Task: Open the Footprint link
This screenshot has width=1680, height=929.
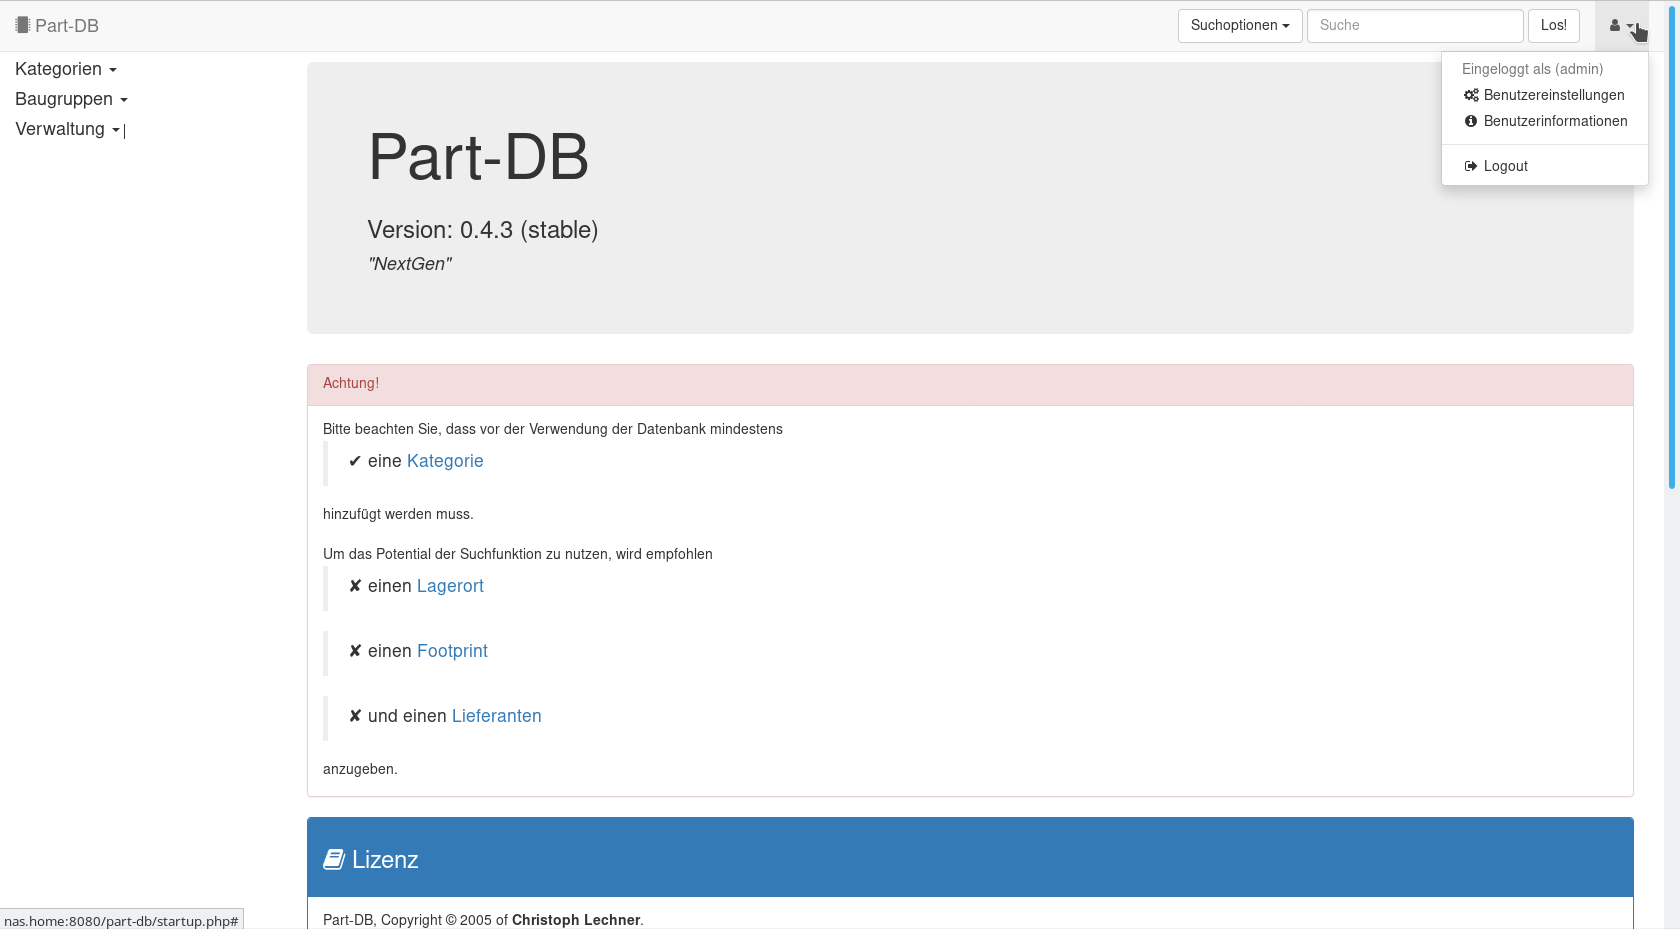Action: click(x=452, y=651)
